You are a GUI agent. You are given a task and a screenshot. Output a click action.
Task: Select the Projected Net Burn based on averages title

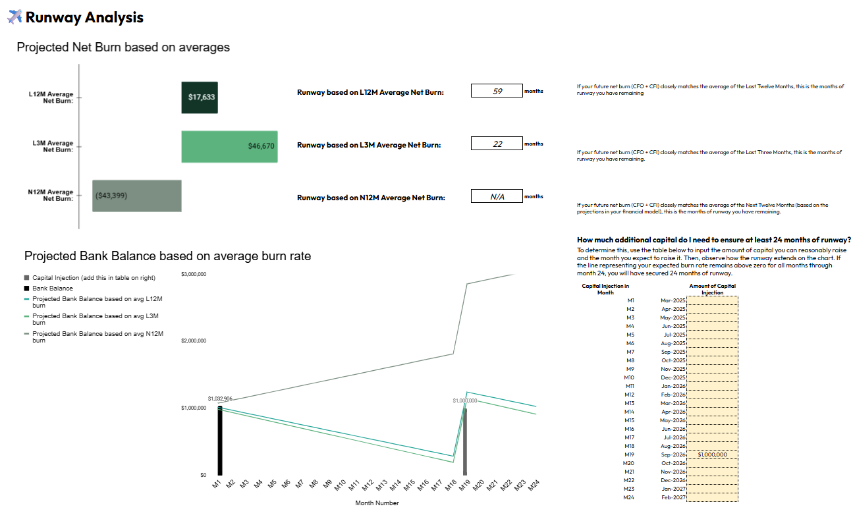pos(123,47)
